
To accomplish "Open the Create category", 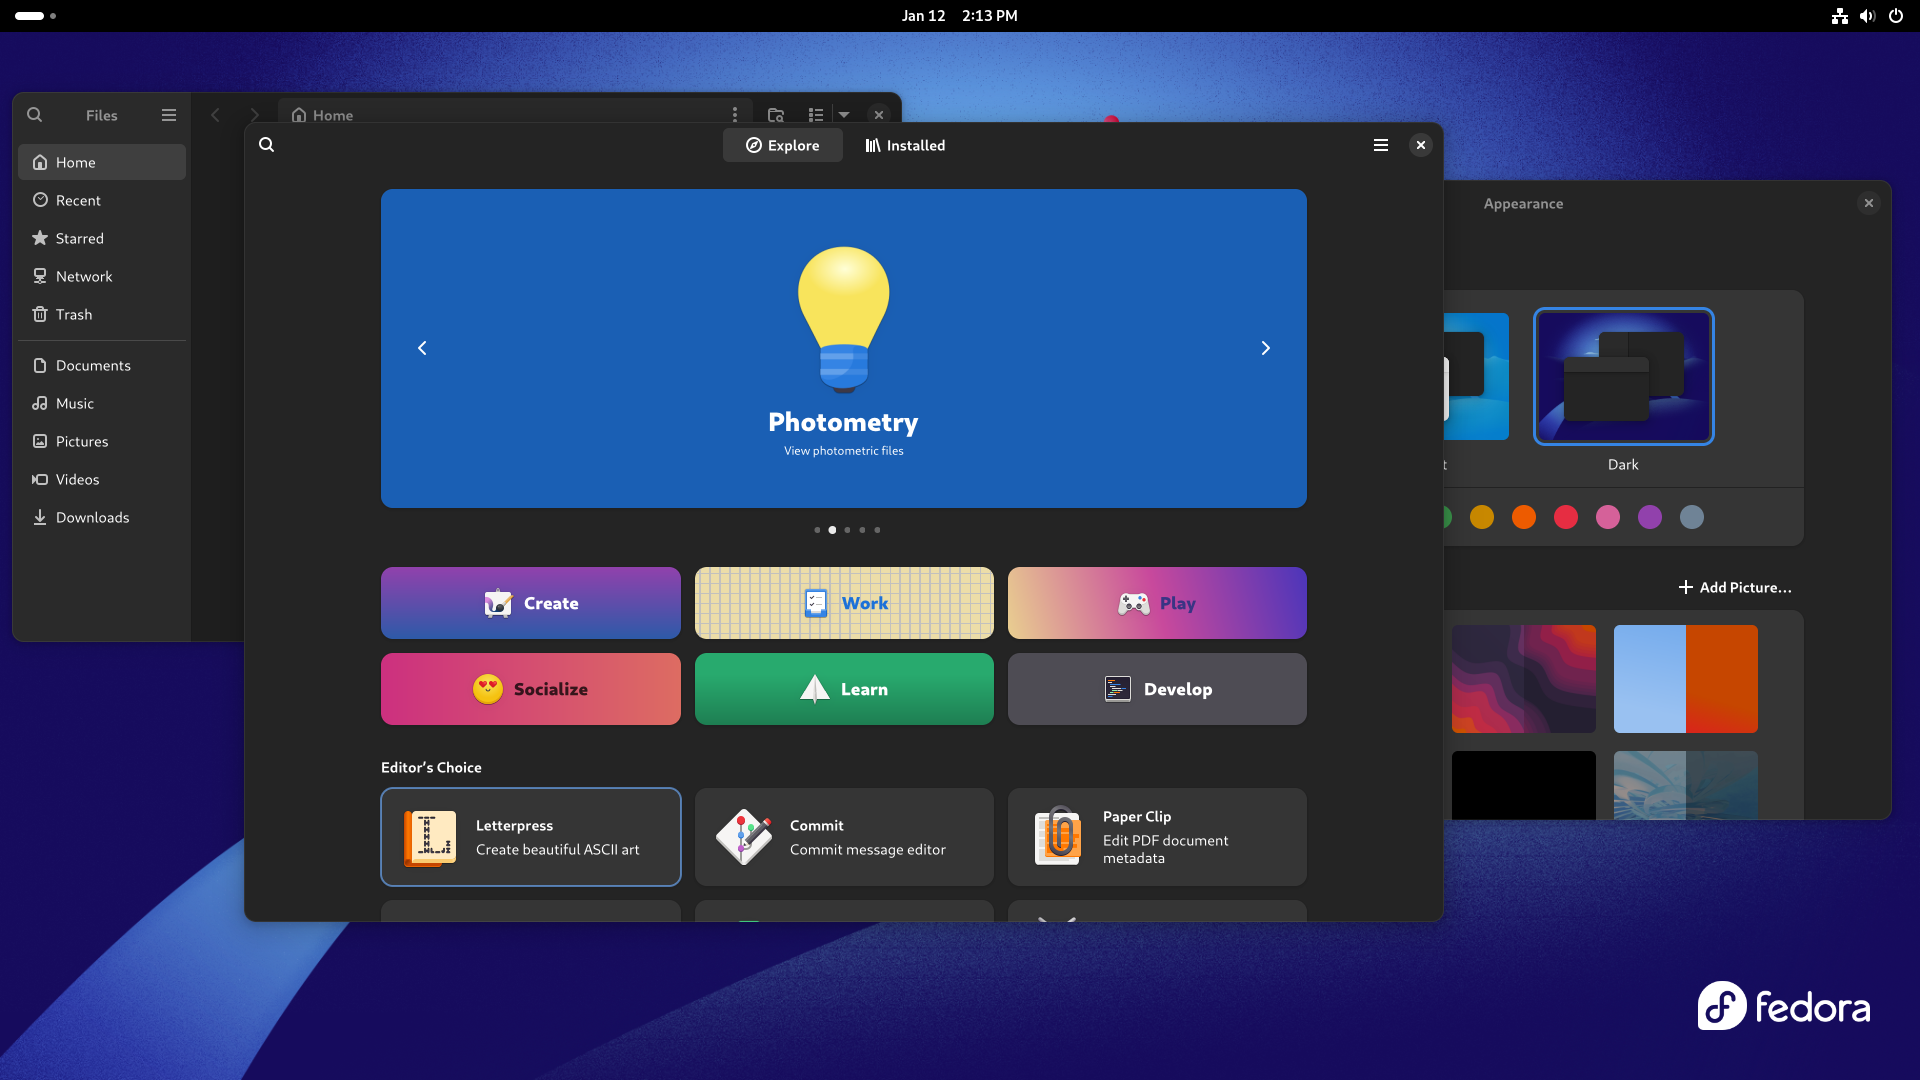I will pos(530,603).
